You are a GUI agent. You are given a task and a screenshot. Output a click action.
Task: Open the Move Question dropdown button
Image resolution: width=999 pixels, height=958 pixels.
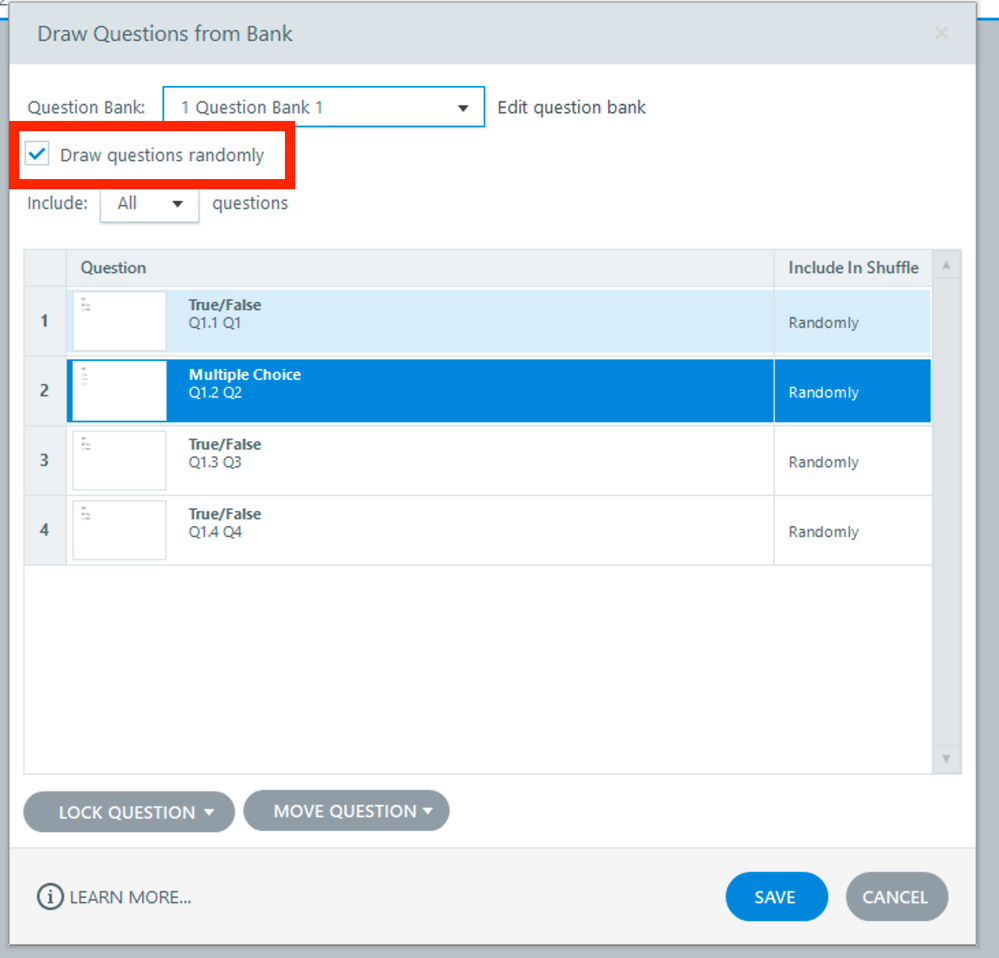pyautogui.click(x=346, y=811)
